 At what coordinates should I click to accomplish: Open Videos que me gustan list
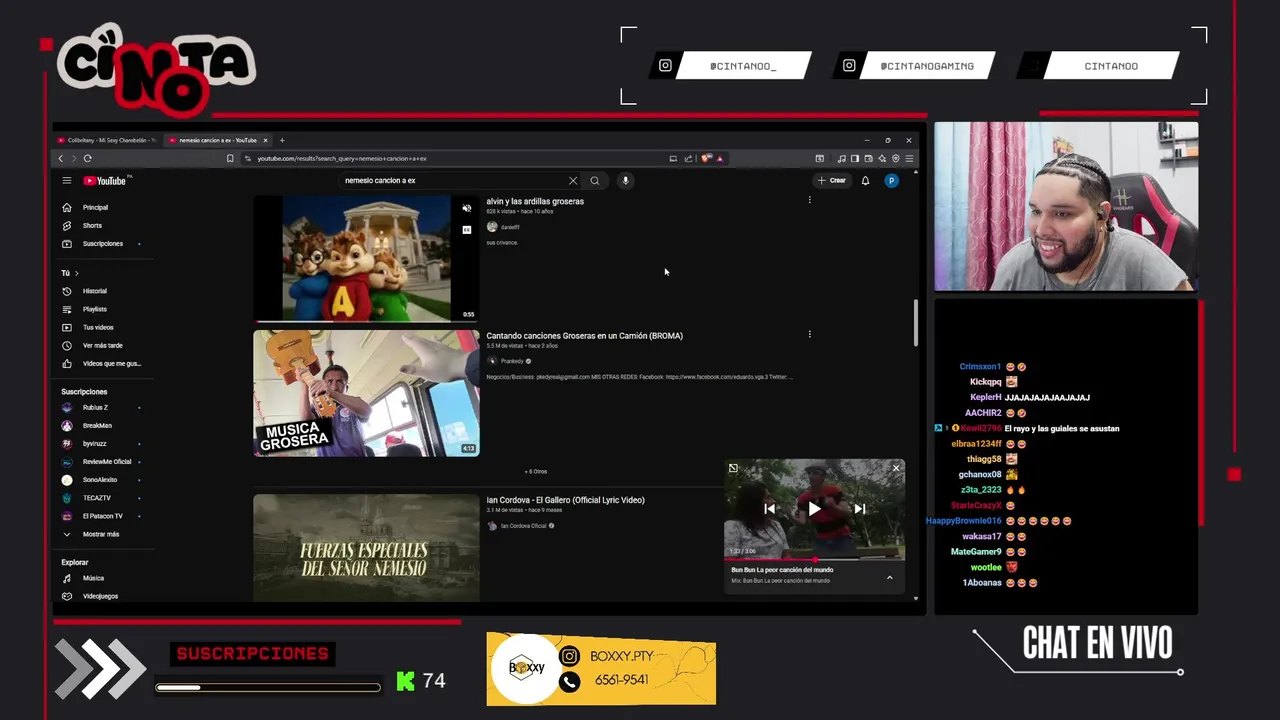click(x=111, y=363)
